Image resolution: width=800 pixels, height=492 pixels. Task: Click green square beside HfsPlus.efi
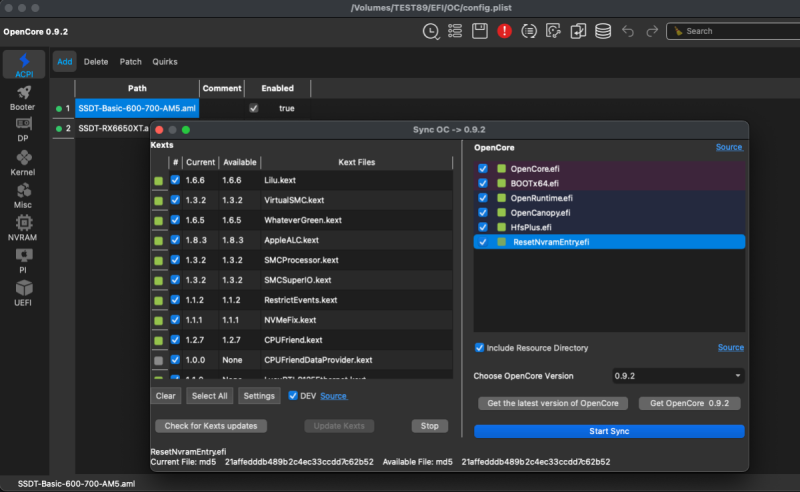pyautogui.click(x=502, y=227)
